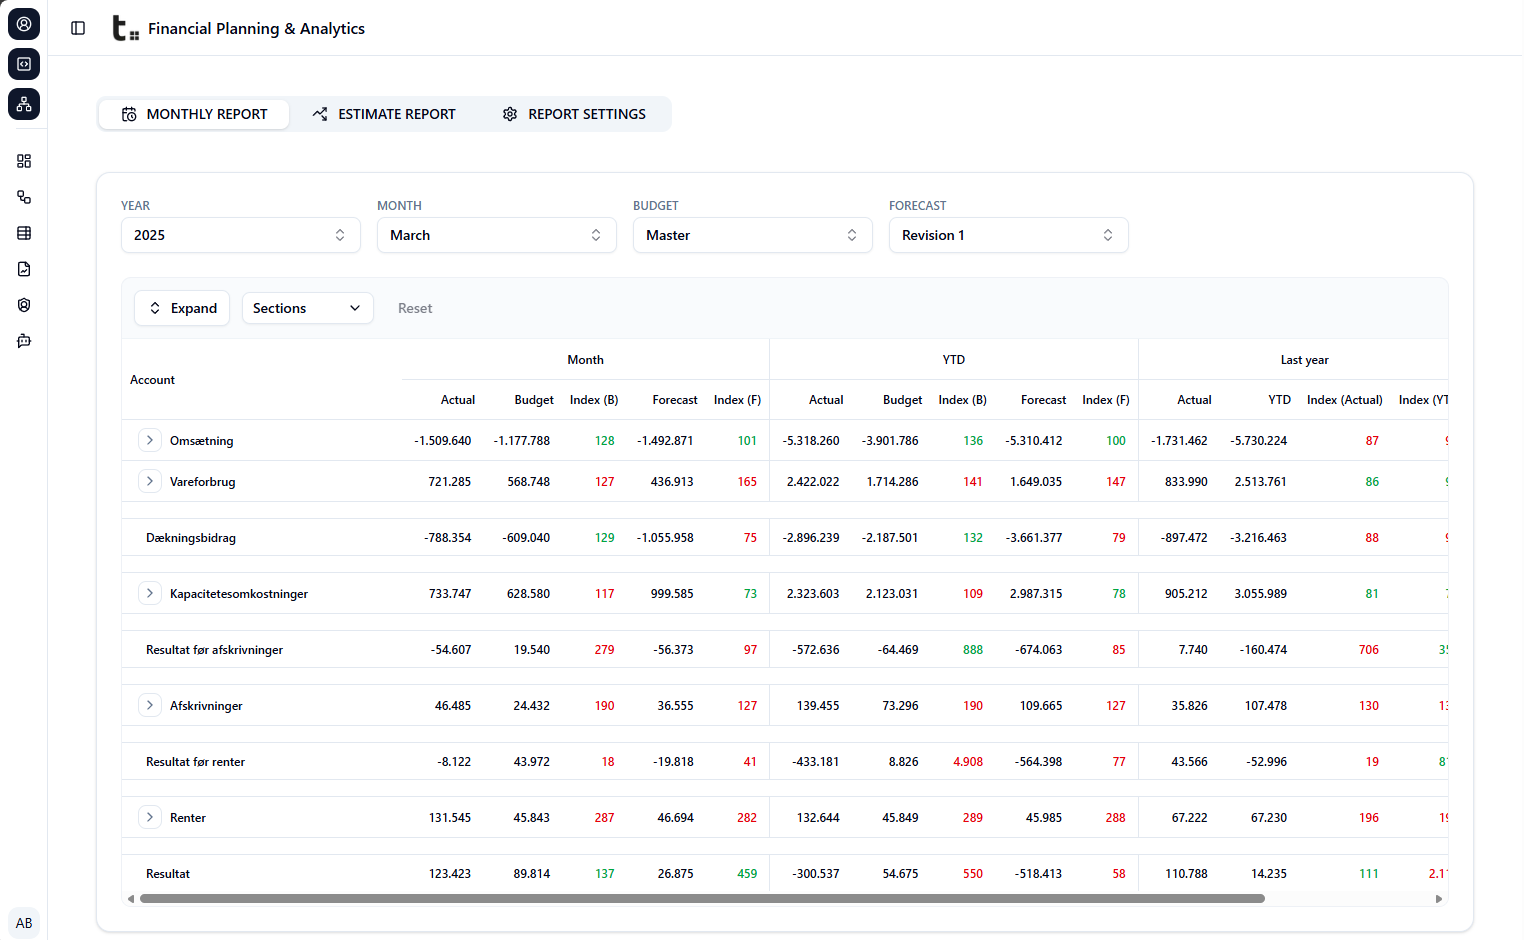Open the code brackets icon in sidebar
This screenshot has width=1524, height=940.
pos(24,64)
